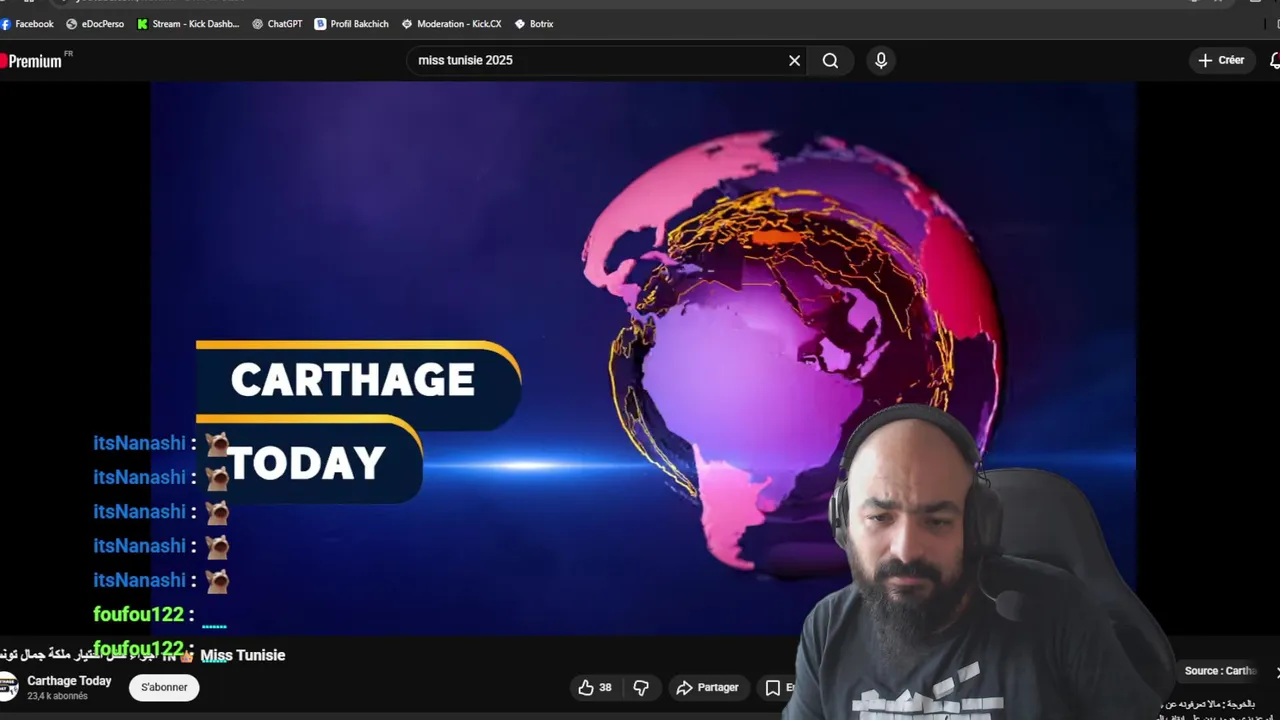
Task: Click the S'abonner button
Action: point(164,687)
